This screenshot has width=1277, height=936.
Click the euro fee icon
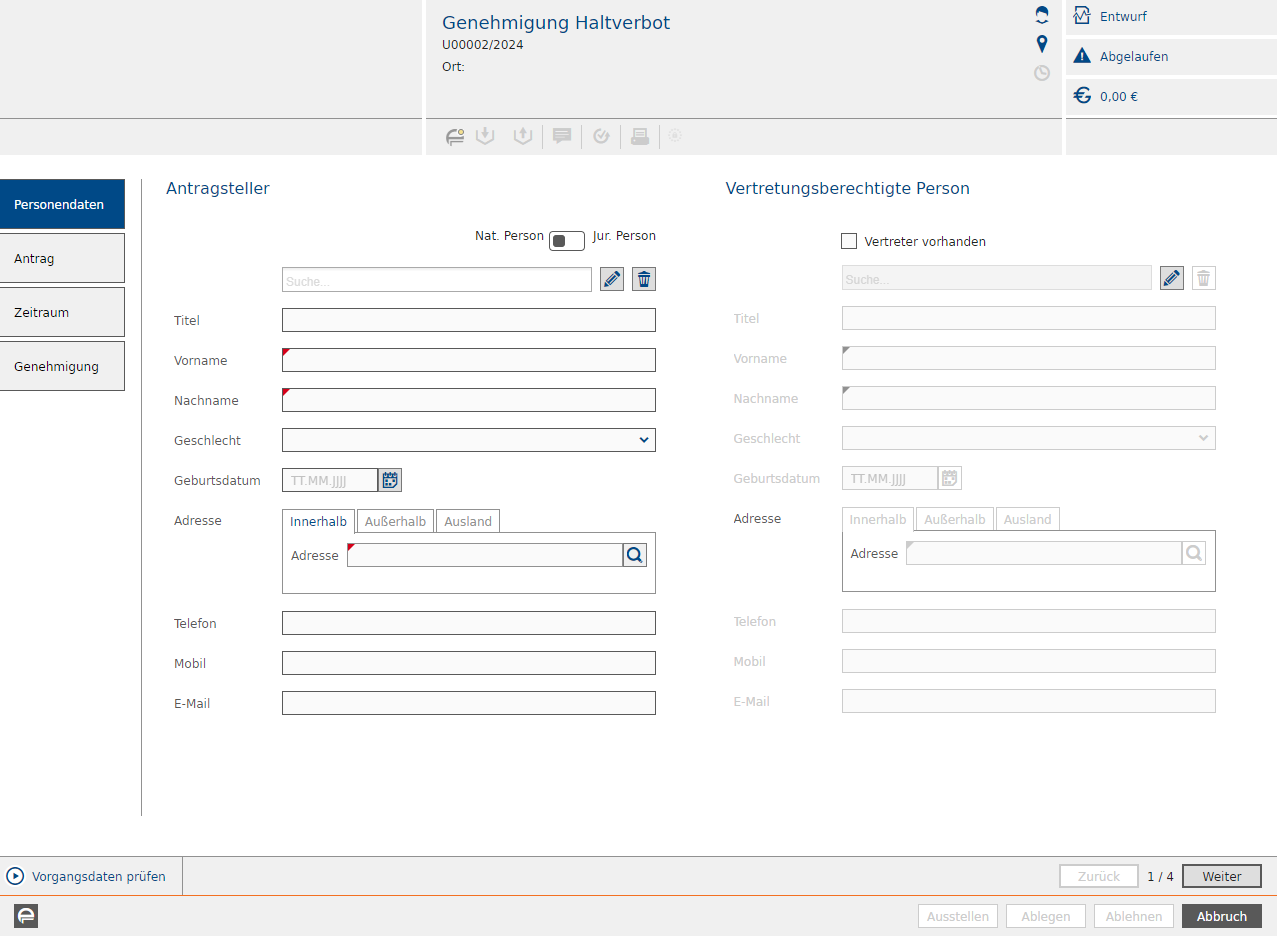[x=1082, y=96]
